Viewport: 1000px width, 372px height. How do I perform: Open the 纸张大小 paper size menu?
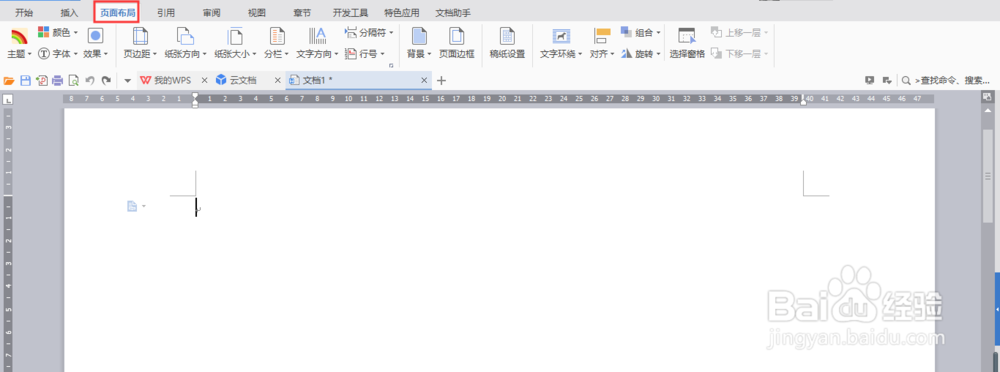235,43
